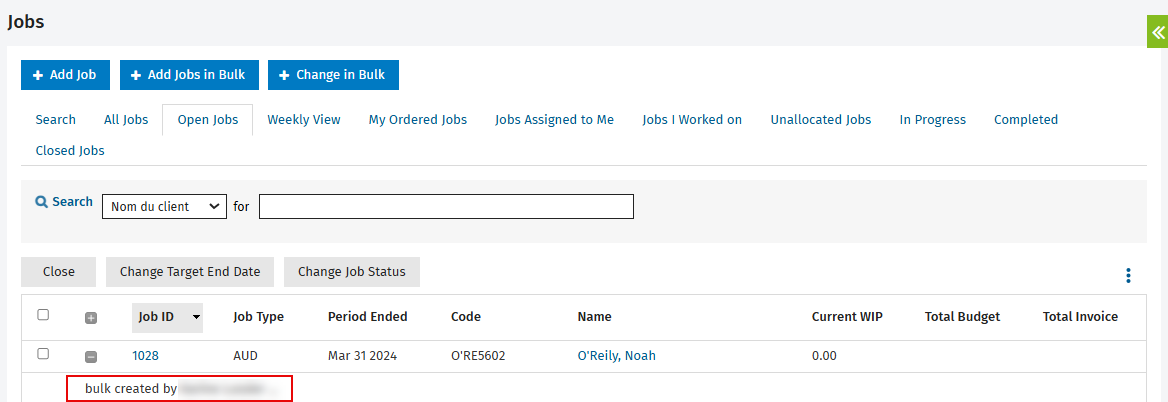Open Jobs I Worked on tab
The height and width of the screenshot is (402, 1168).
[692, 120]
